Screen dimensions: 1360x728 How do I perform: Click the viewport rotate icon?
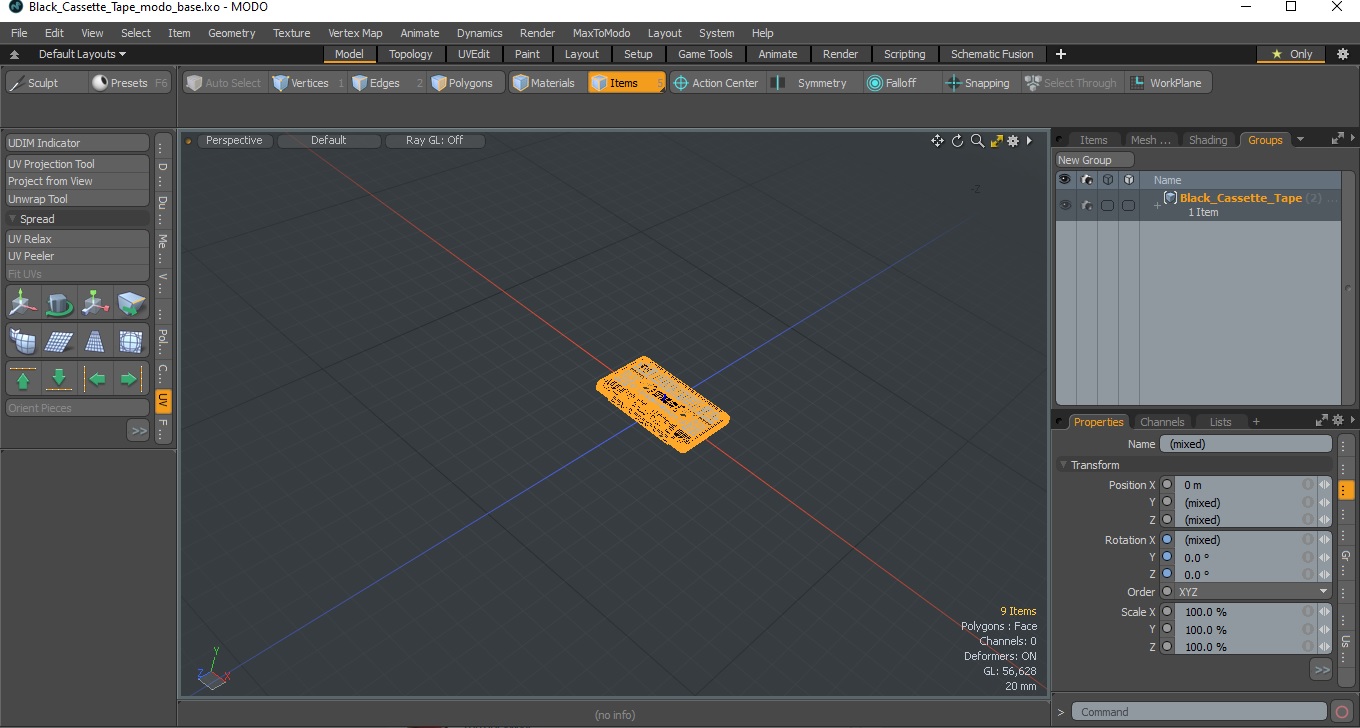(957, 141)
